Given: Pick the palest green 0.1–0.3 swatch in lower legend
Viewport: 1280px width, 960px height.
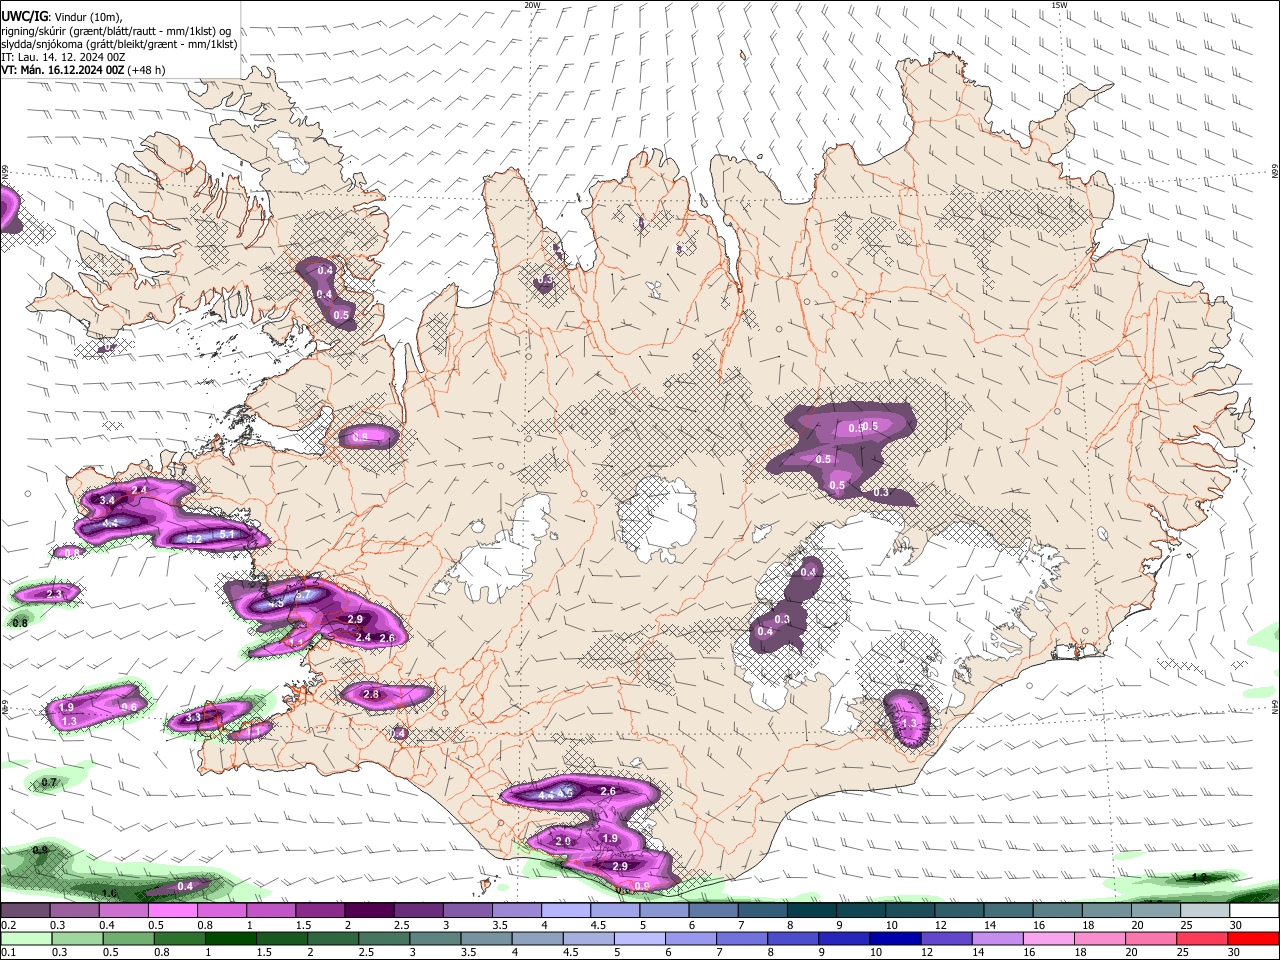Looking at the screenshot, I should (x=26, y=938).
